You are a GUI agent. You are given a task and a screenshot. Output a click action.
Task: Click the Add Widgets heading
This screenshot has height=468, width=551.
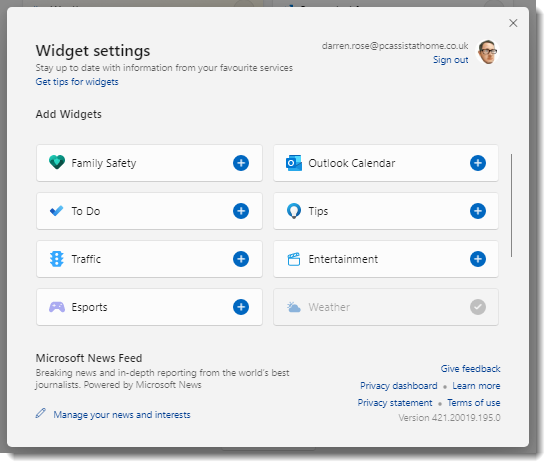(69, 114)
